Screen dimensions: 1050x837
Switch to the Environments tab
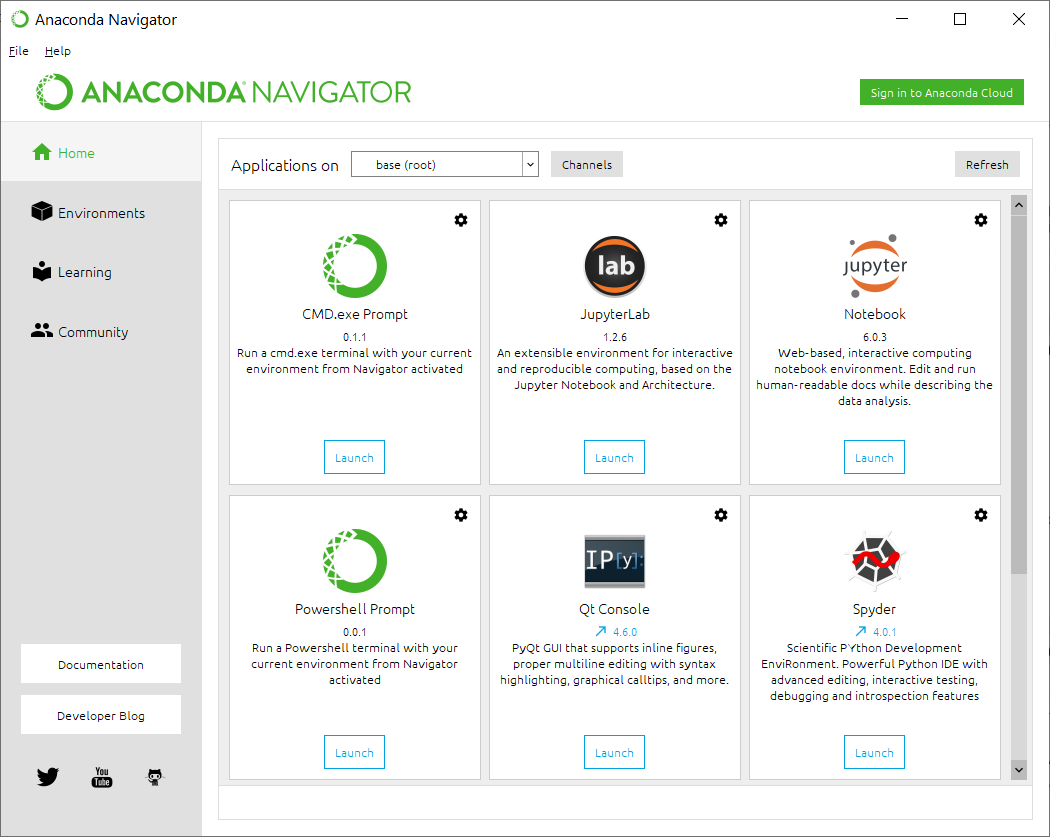[101, 212]
